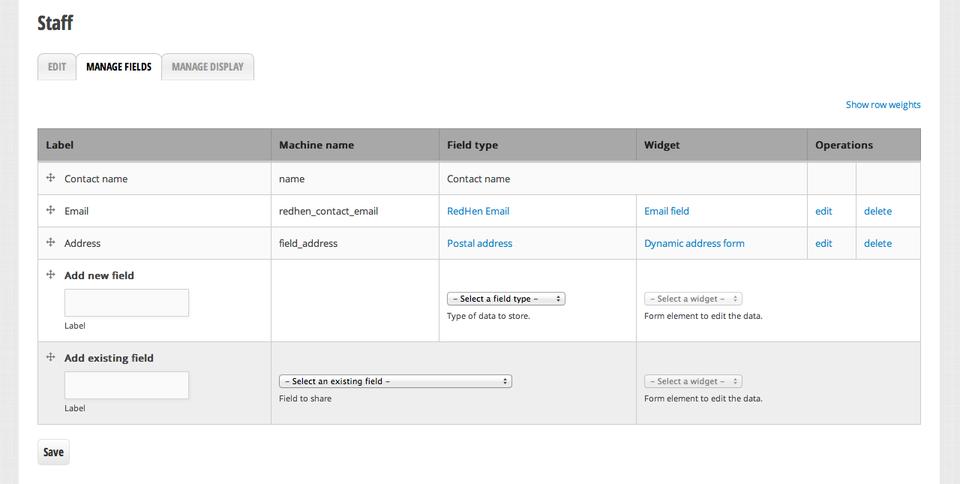Click the drag handle for Add existing field
The height and width of the screenshot is (484, 960).
pos(50,357)
